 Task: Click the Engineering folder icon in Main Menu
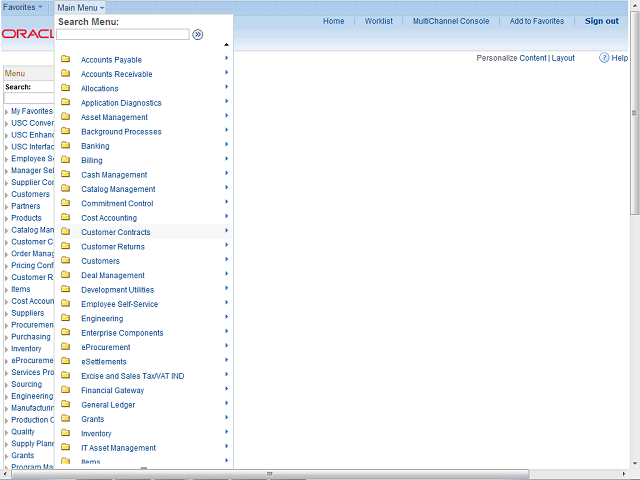65,318
